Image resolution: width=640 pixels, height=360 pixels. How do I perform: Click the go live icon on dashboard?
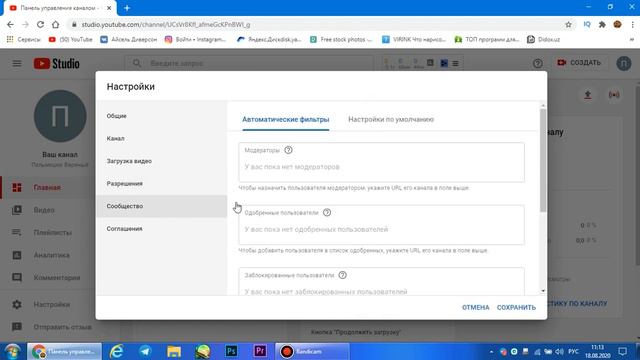[614, 95]
